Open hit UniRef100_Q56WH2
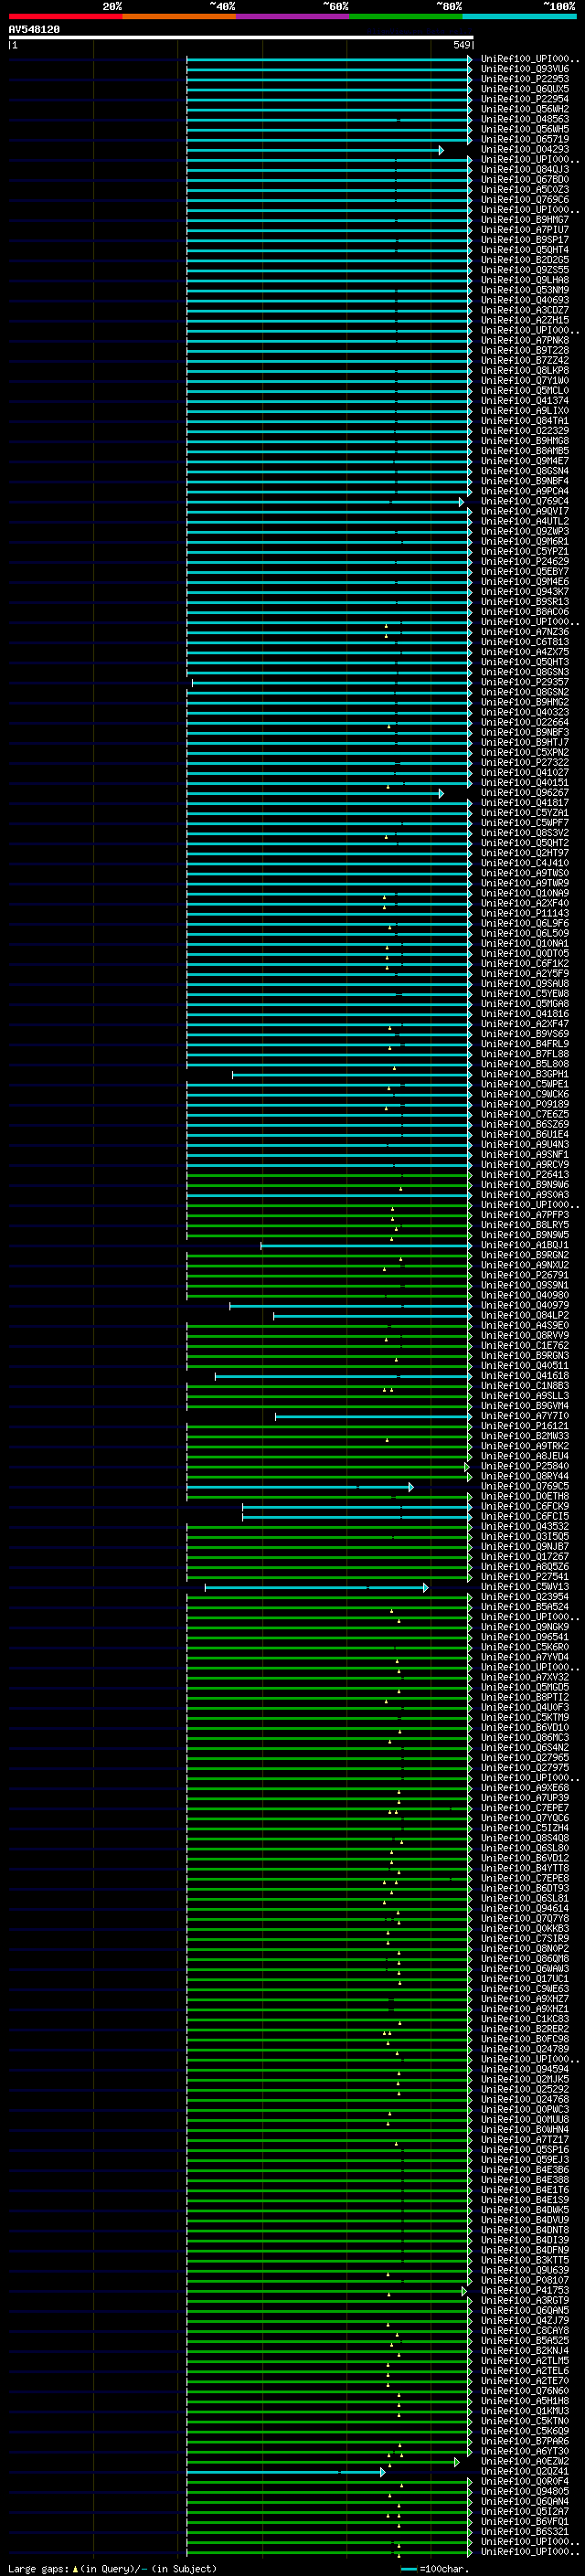Screen dimensions: 585x2576 point(525,109)
